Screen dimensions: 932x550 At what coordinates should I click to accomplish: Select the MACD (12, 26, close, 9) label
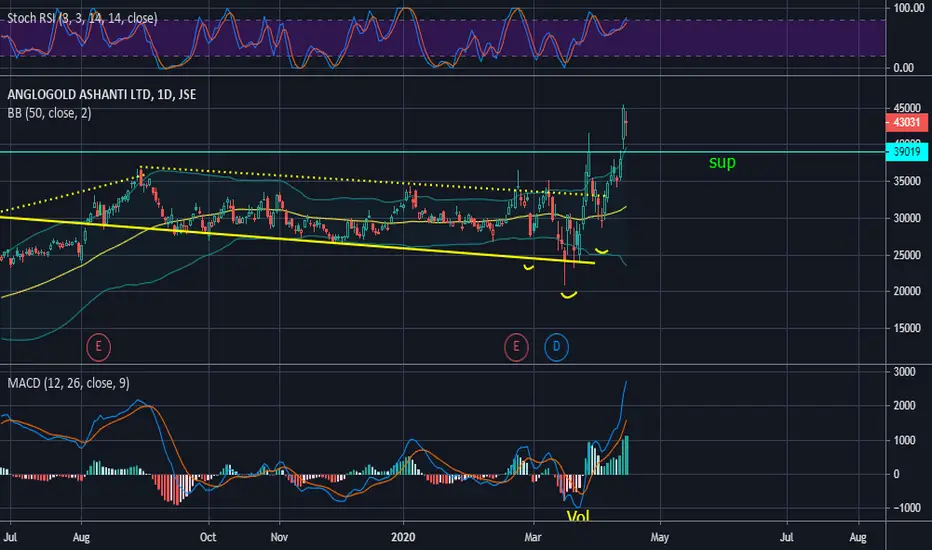[68, 383]
